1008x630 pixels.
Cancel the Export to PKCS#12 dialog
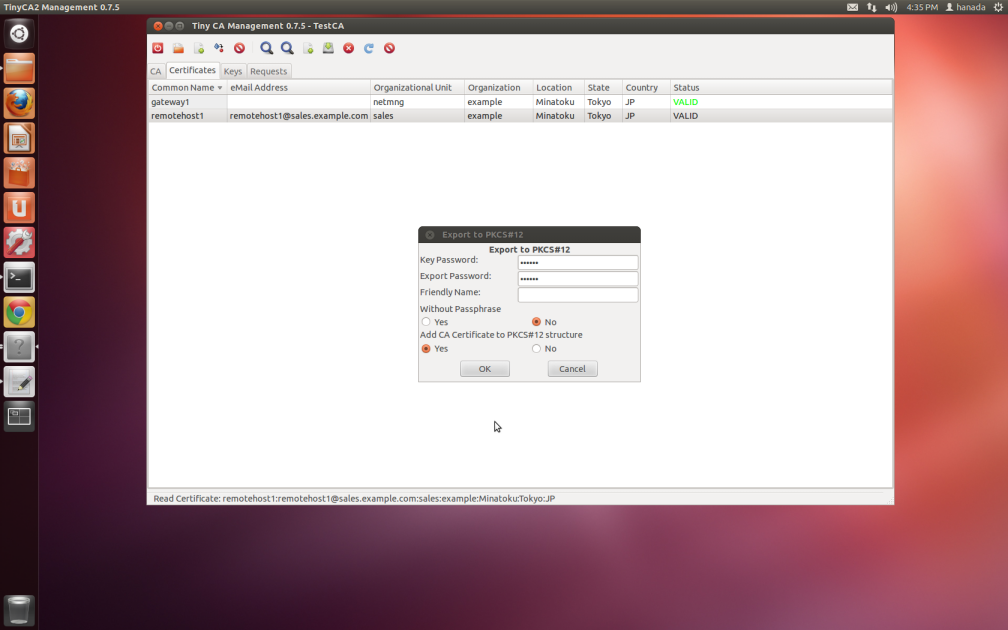572,369
